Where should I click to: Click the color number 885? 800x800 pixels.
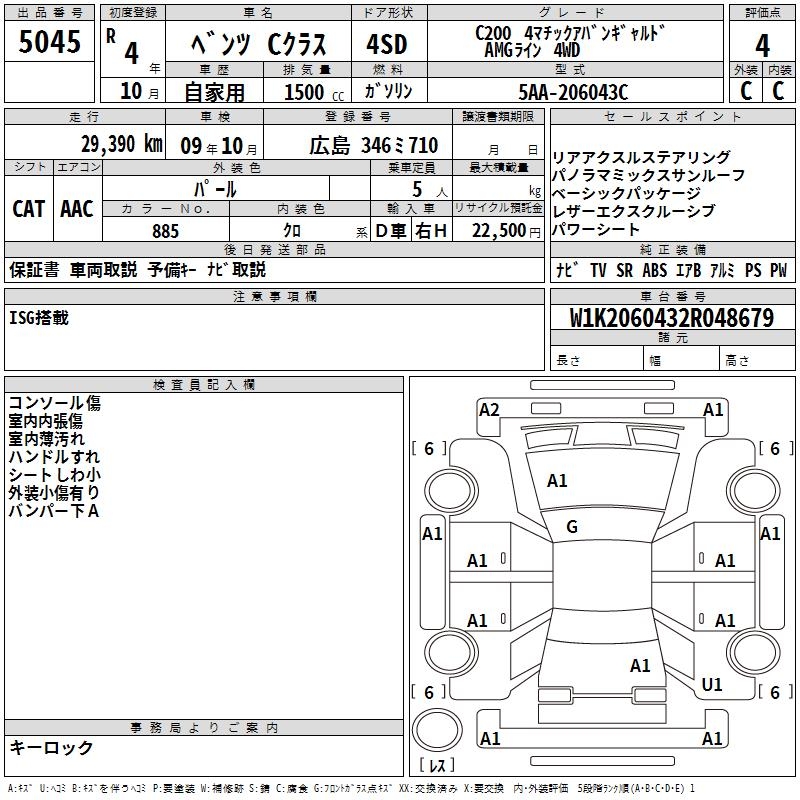[x=165, y=231]
